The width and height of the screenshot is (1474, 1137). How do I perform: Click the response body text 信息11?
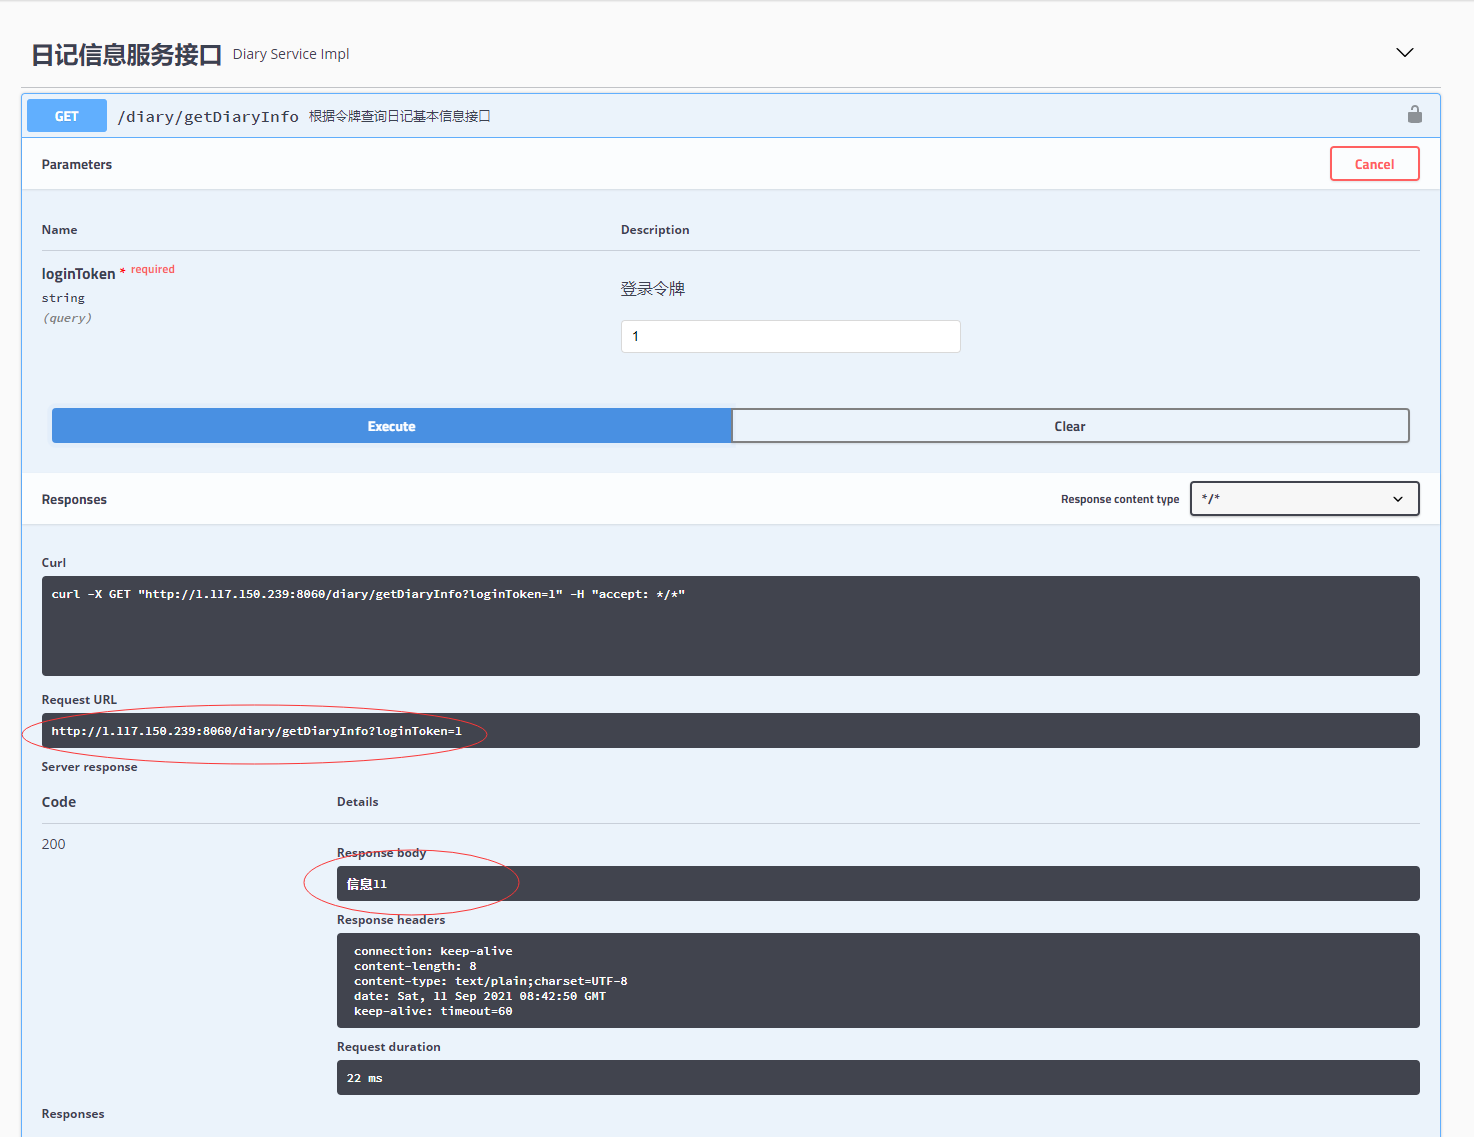[x=367, y=884]
